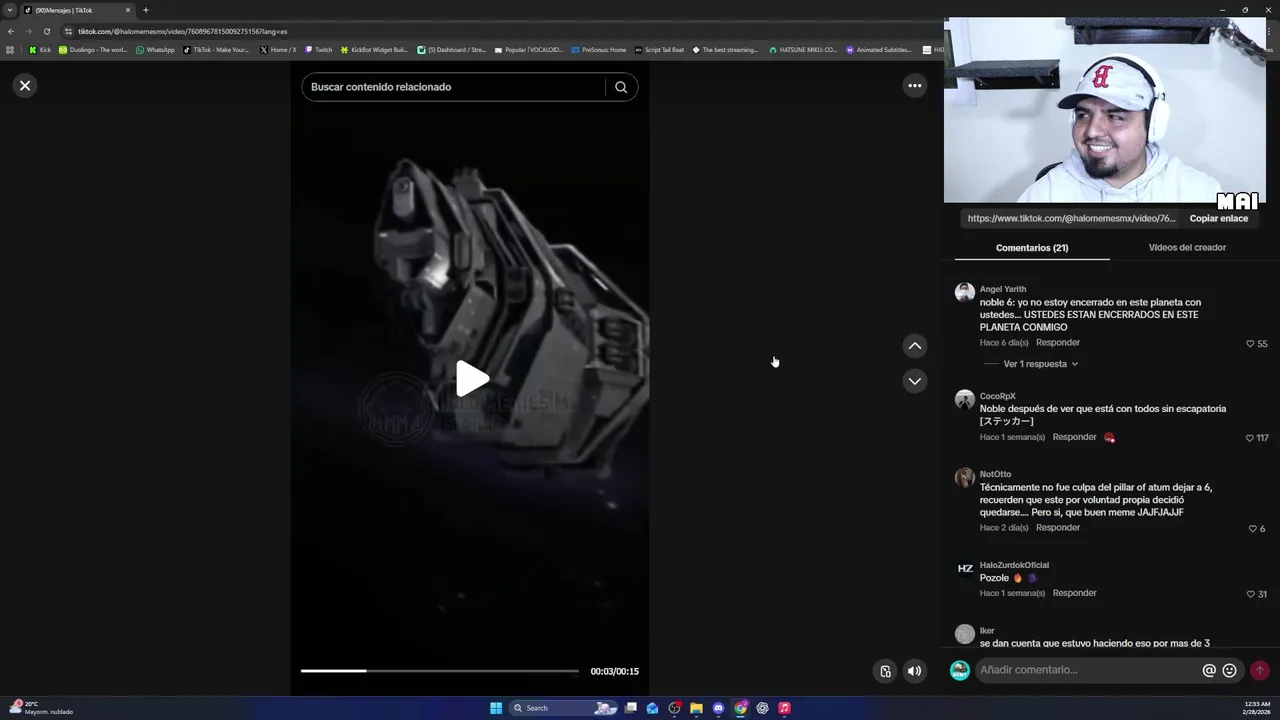Screen dimensions: 1280x720
Task: Like Angel Yarith's comment heart
Action: coord(1250,344)
